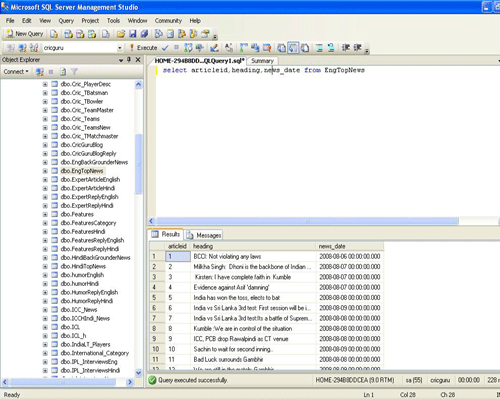The width and height of the screenshot is (500, 400).
Task: Open the Query menu
Action: pos(66,21)
